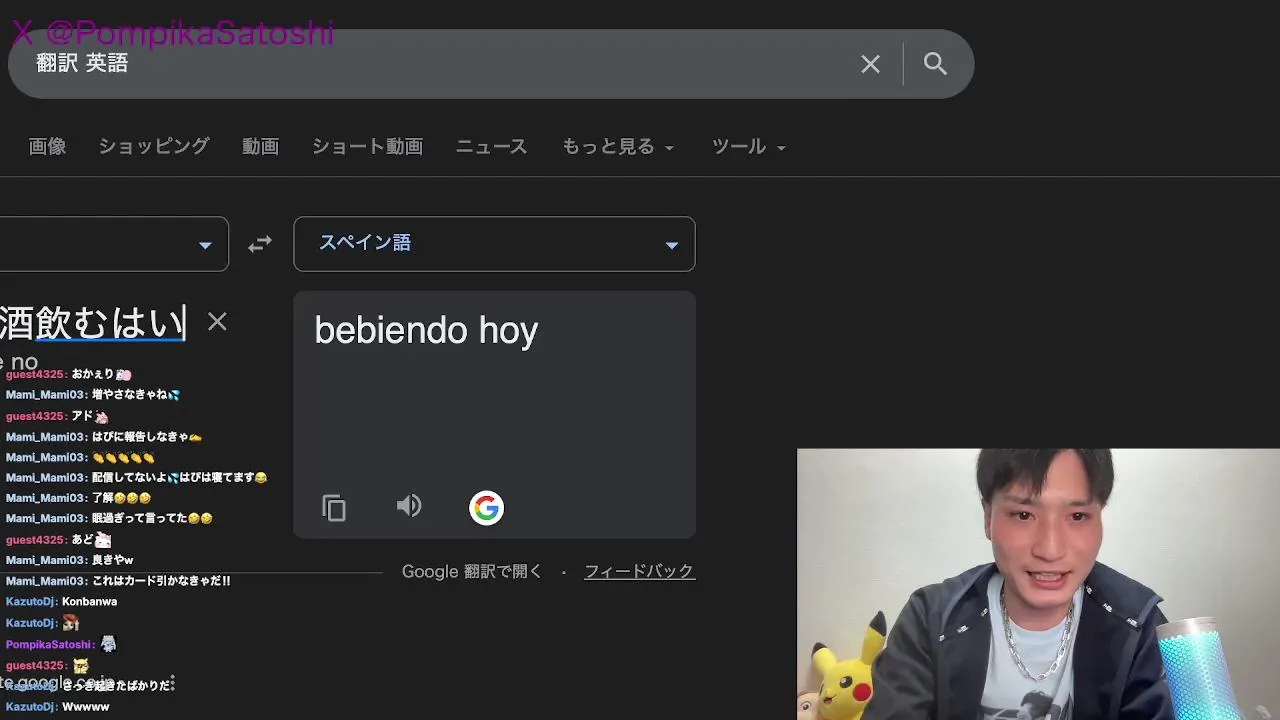Expand the ツール menu
Viewport: 1280px width, 720px height.
(748, 146)
